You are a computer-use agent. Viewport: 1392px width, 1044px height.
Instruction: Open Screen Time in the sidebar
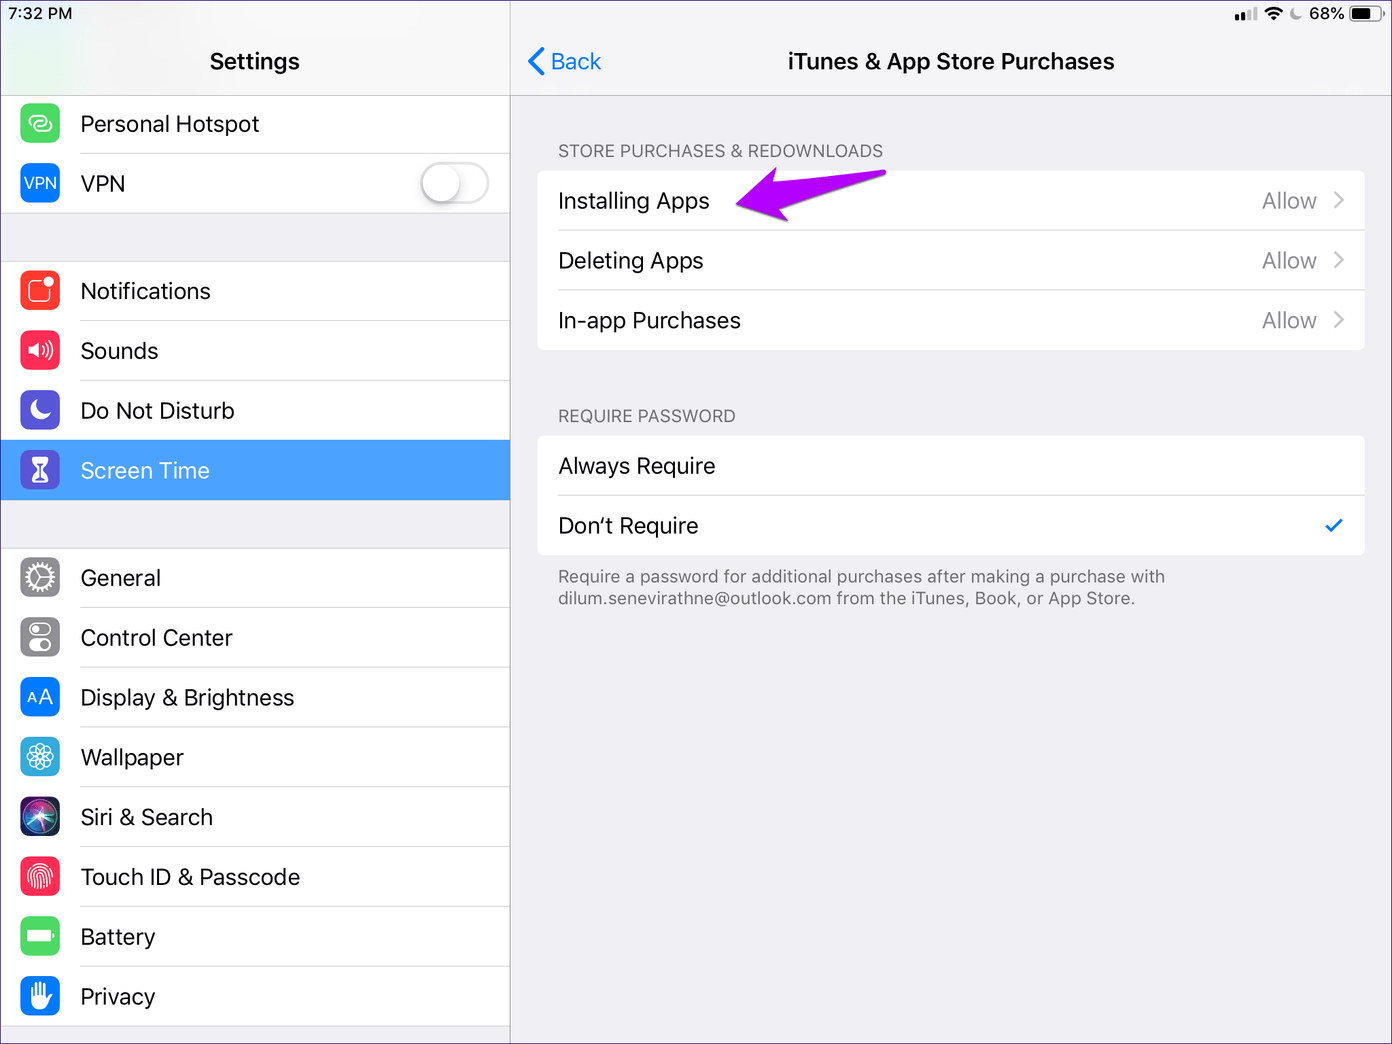click(x=255, y=471)
